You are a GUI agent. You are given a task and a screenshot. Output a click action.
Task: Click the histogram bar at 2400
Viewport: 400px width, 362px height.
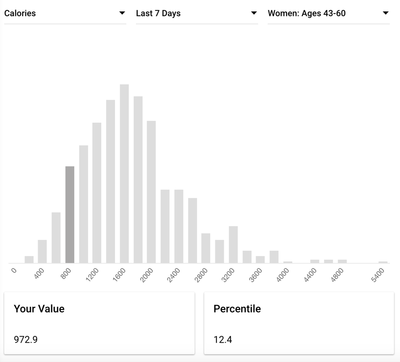point(179,226)
